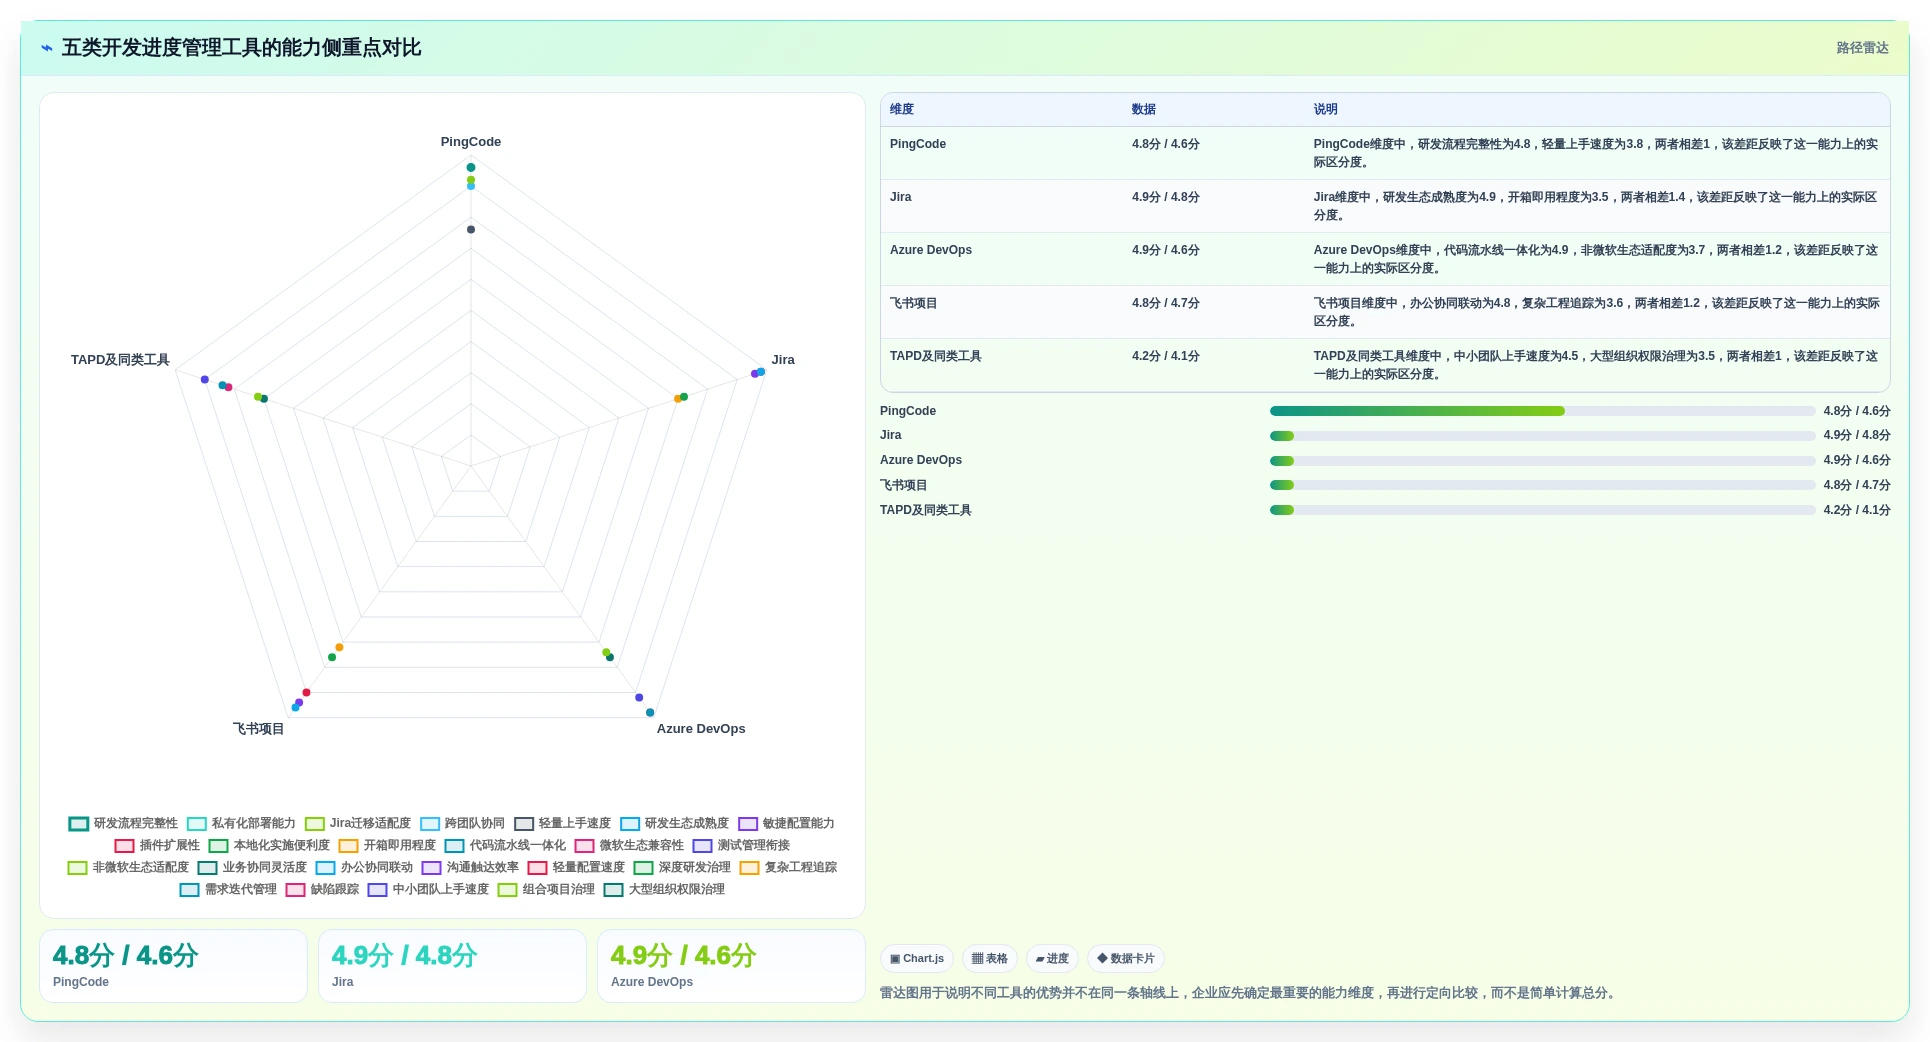Open the PingCode 4.8分 / 4.6分 summary card

click(173, 966)
